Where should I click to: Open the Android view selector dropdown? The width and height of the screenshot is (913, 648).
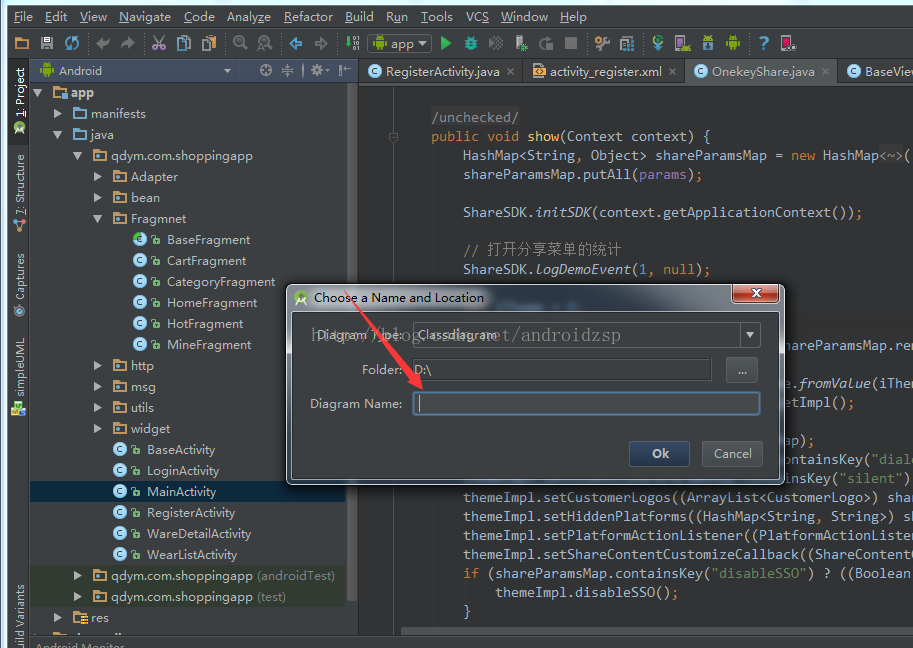click(x=227, y=71)
